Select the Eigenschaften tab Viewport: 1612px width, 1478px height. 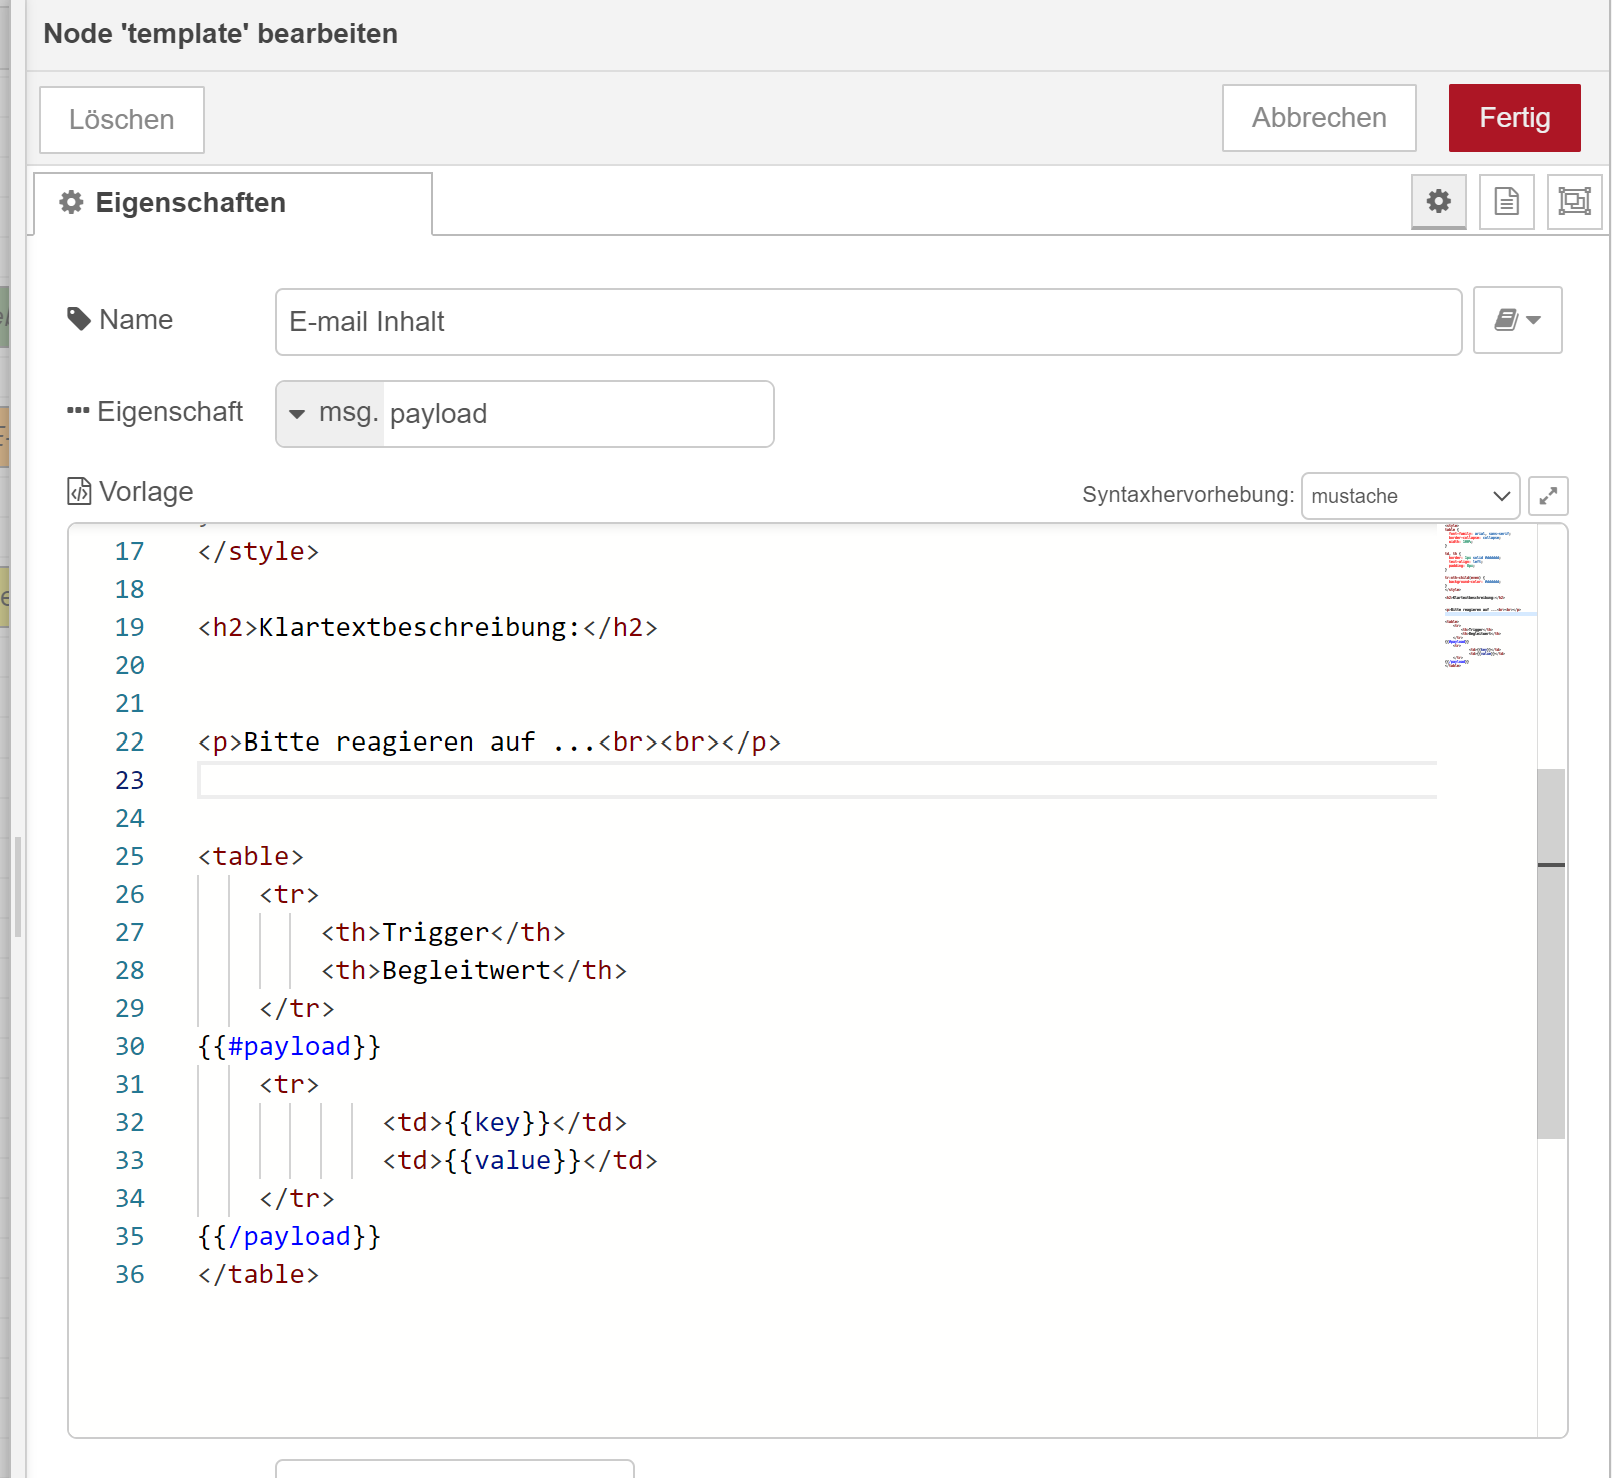[233, 203]
